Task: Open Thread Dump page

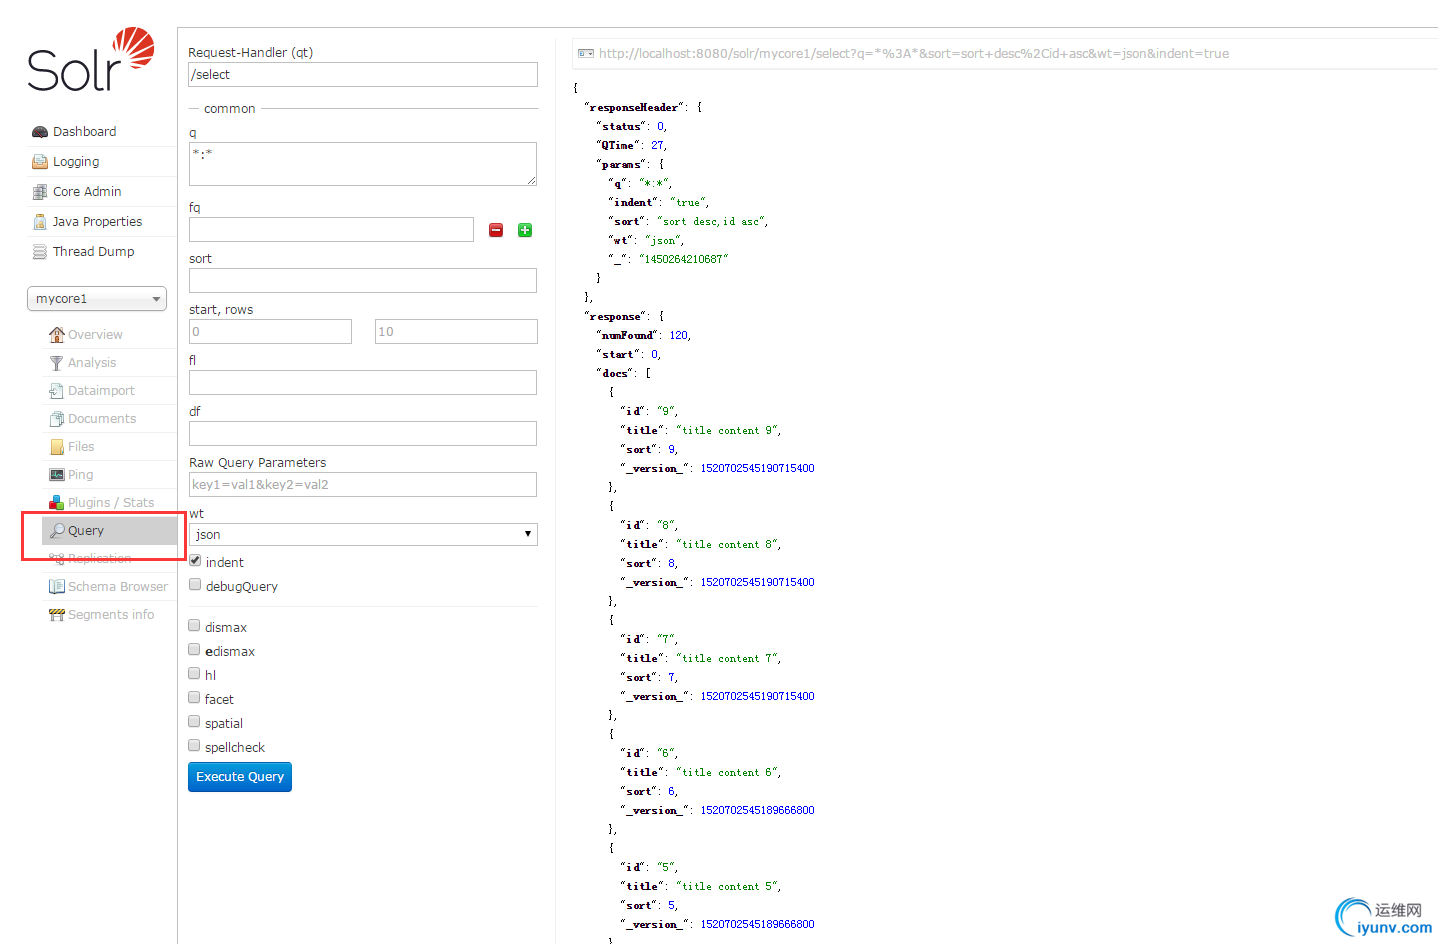Action: pos(93,252)
